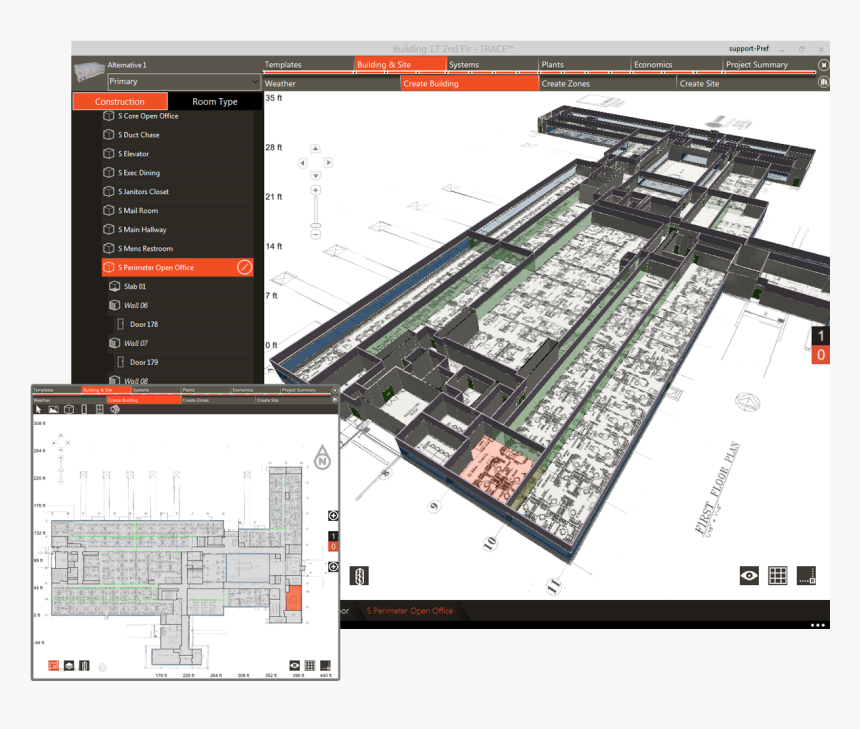Image resolution: width=860 pixels, height=729 pixels.
Task: Select S Janitors Closet room
Action: (178, 191)
